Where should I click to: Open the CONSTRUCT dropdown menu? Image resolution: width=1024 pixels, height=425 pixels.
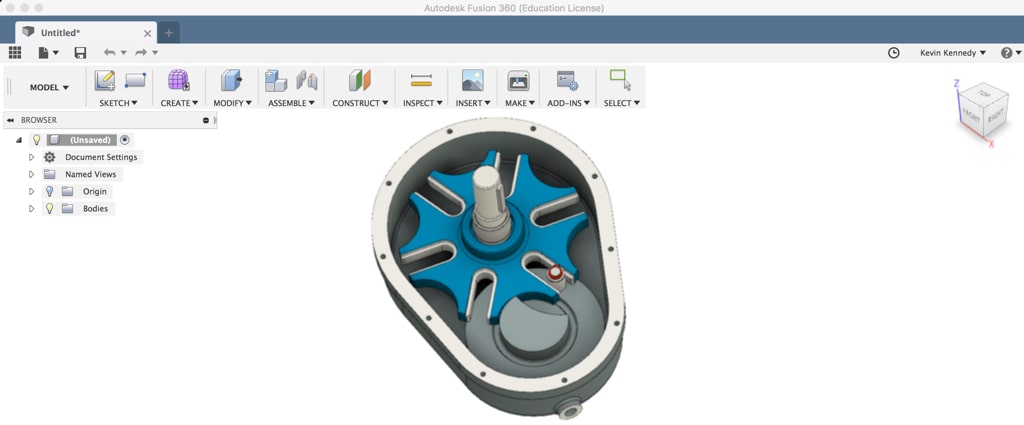[x=360, y=103]
